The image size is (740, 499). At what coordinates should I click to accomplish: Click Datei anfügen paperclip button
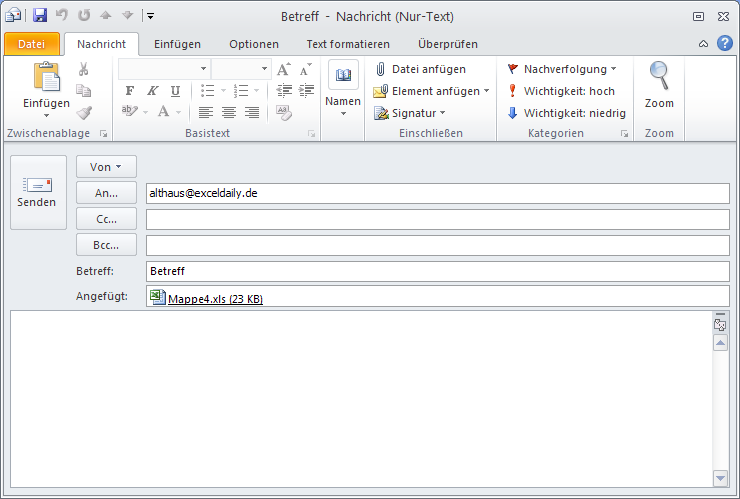[420, 69]
